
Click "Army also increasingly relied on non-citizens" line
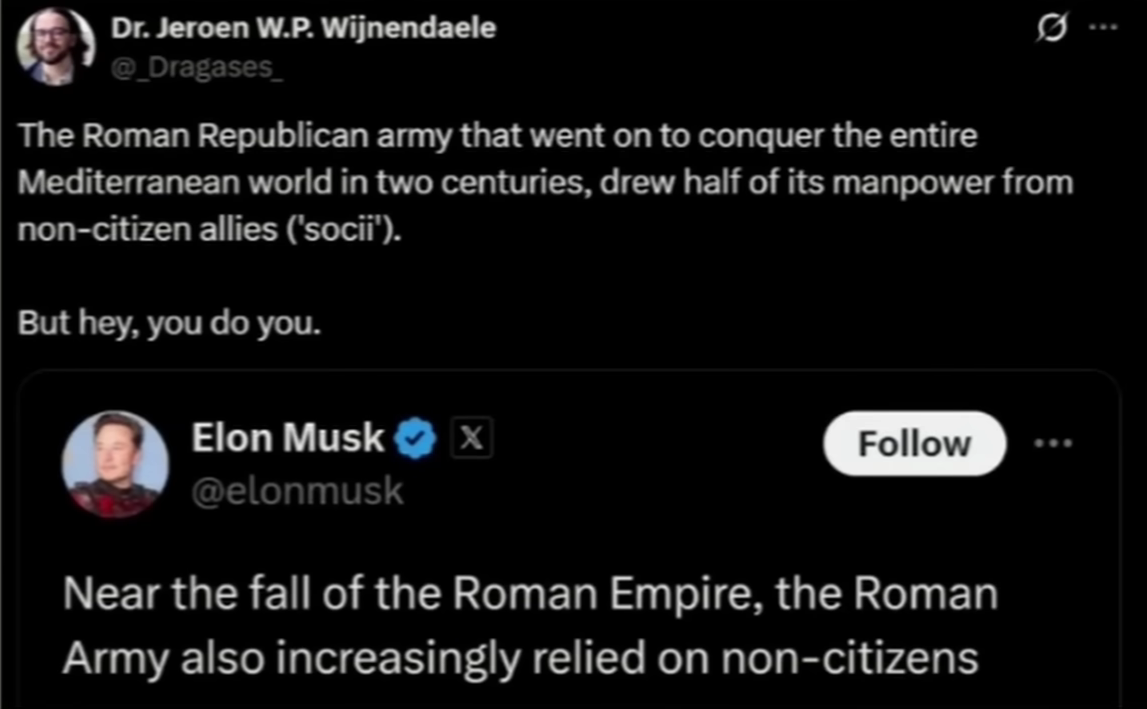(x=520, y=656)
